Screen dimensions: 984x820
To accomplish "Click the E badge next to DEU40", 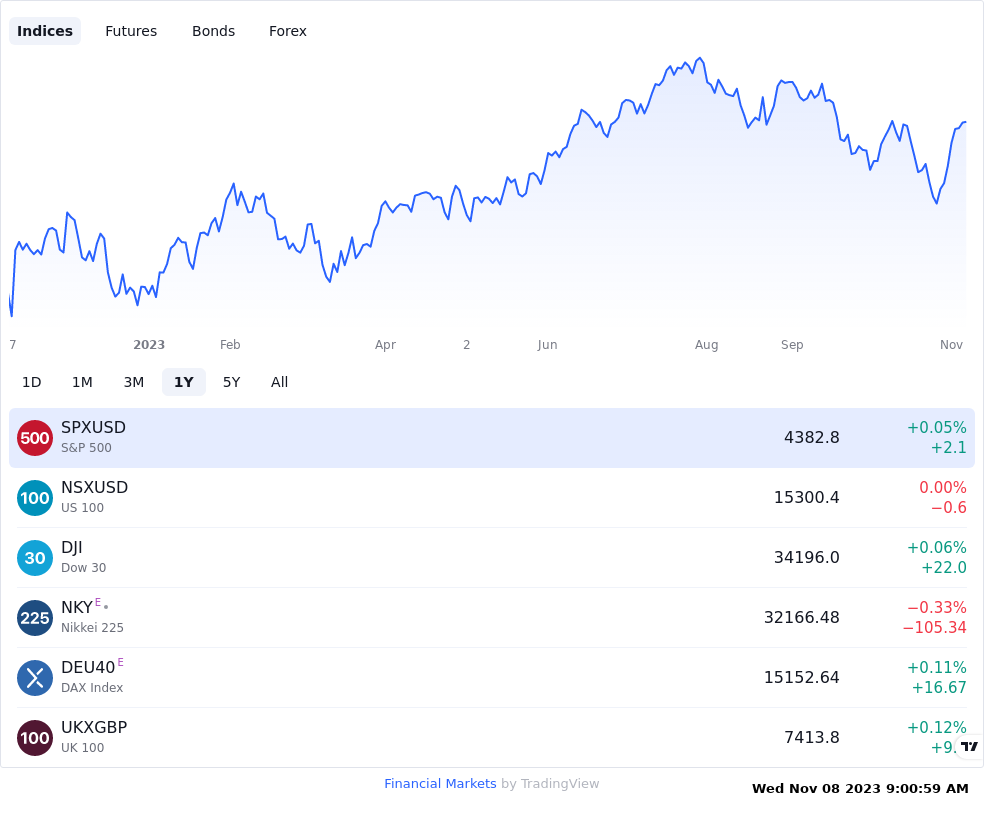I will [x=120, y=662].
